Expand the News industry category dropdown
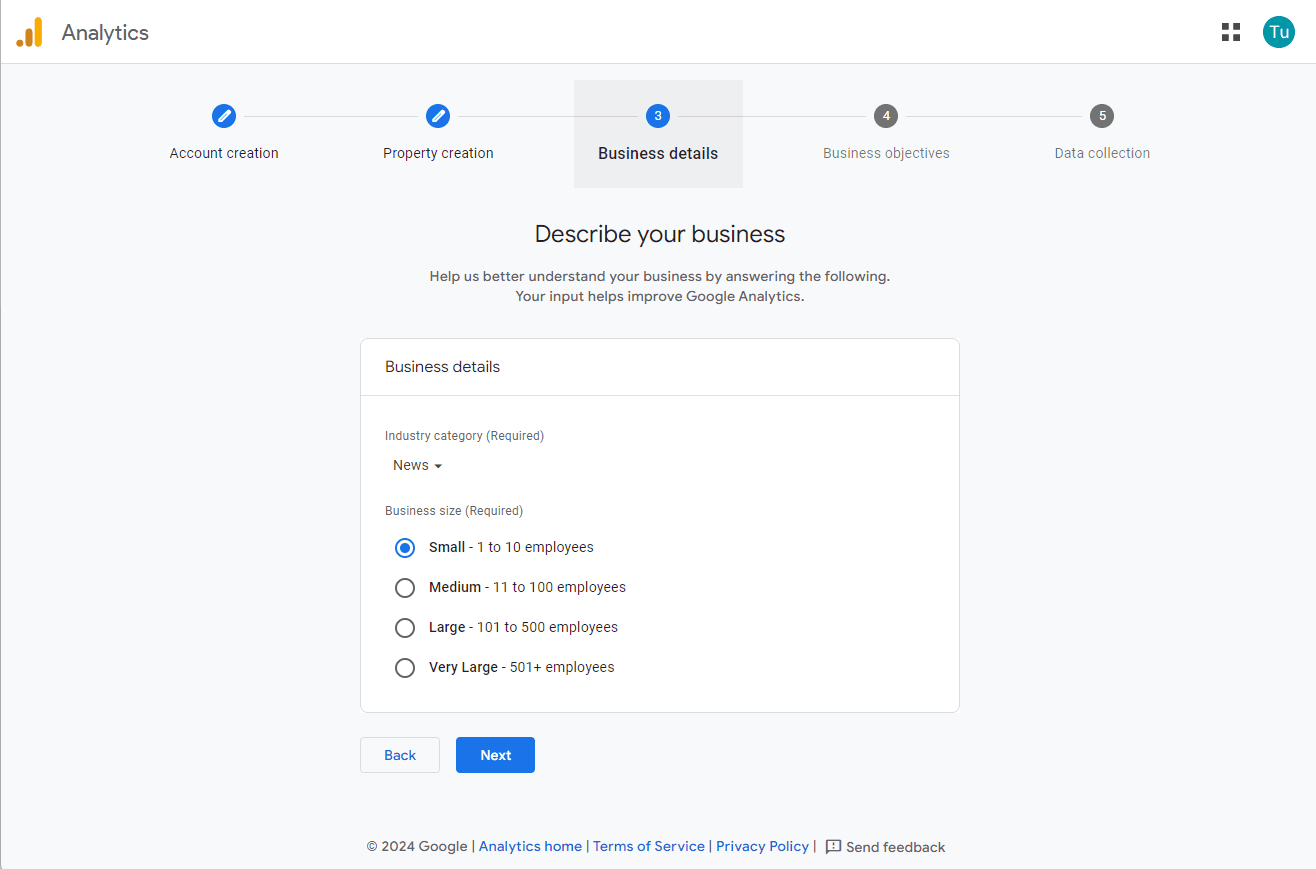 (417, 466)
